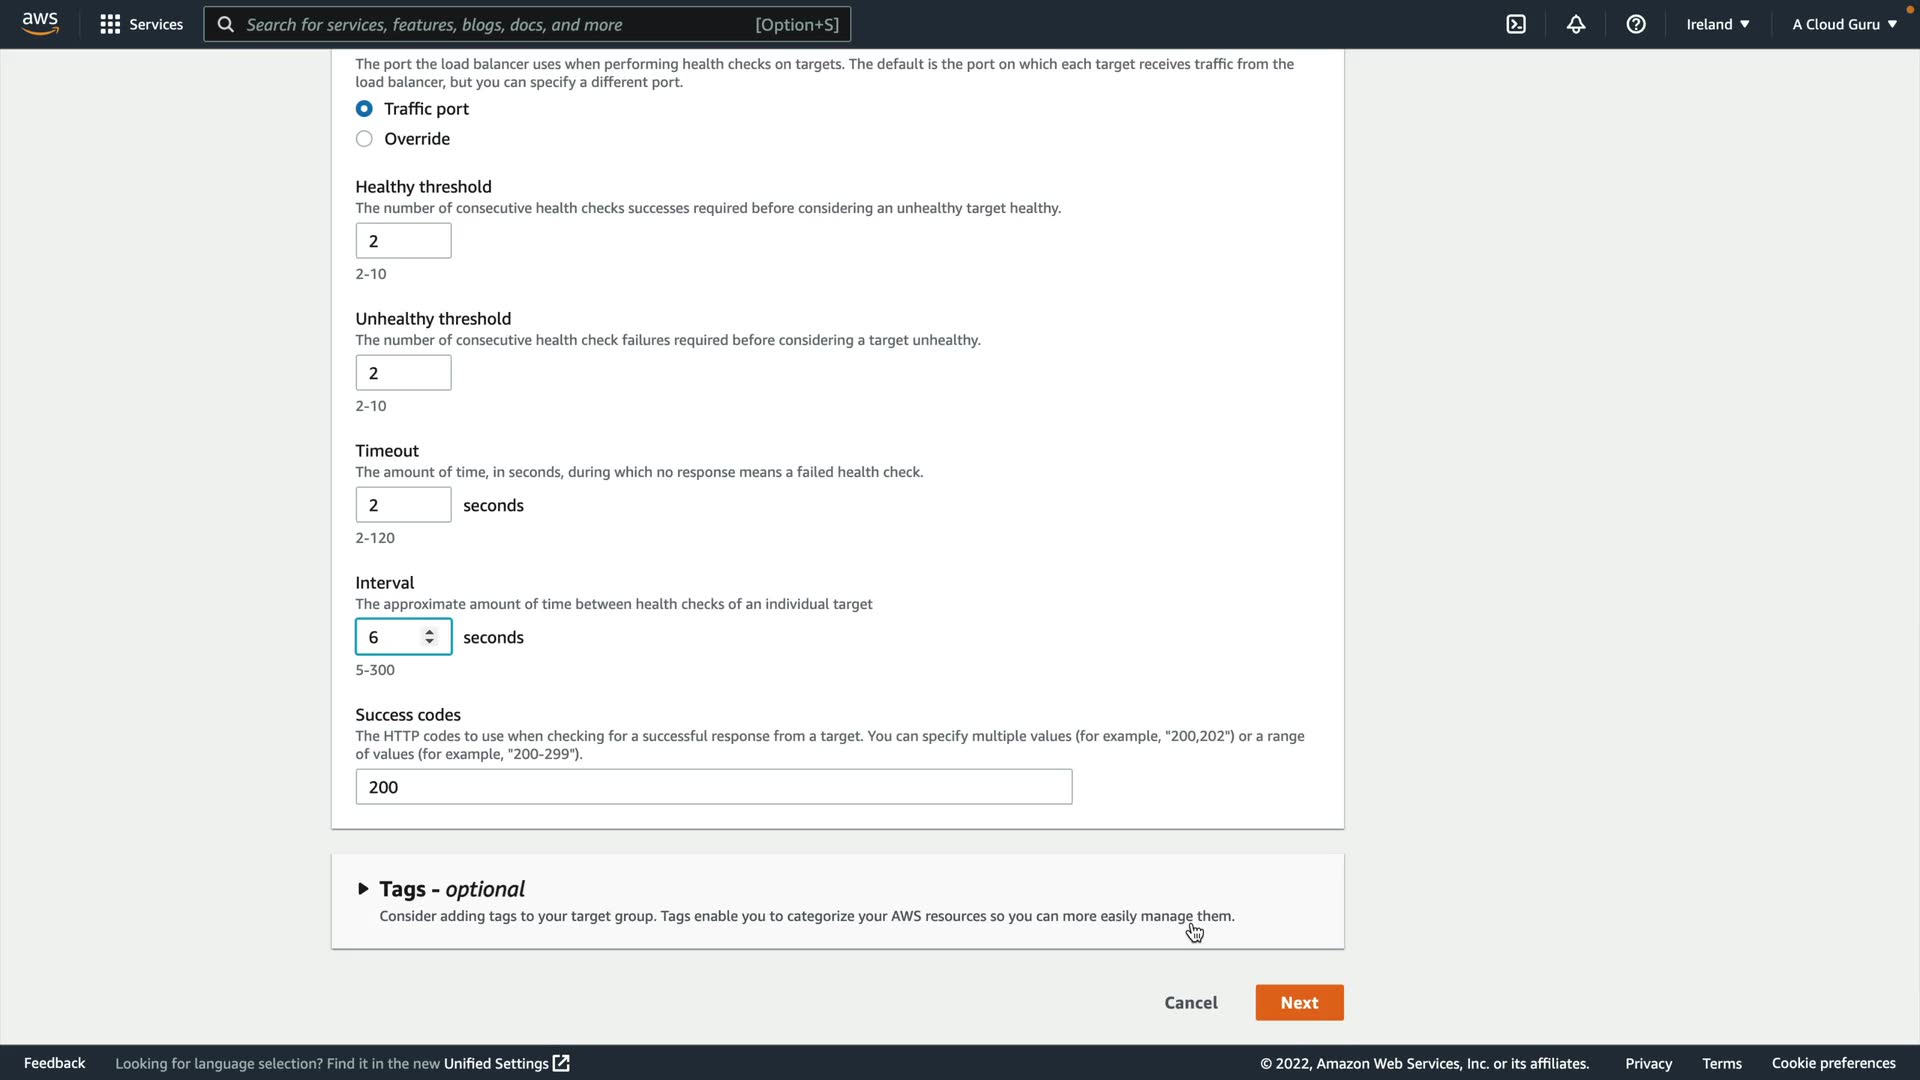Click the Success codes input field
The height and width of the screenshot is (1080, 1920).
[x=713, y=787]
